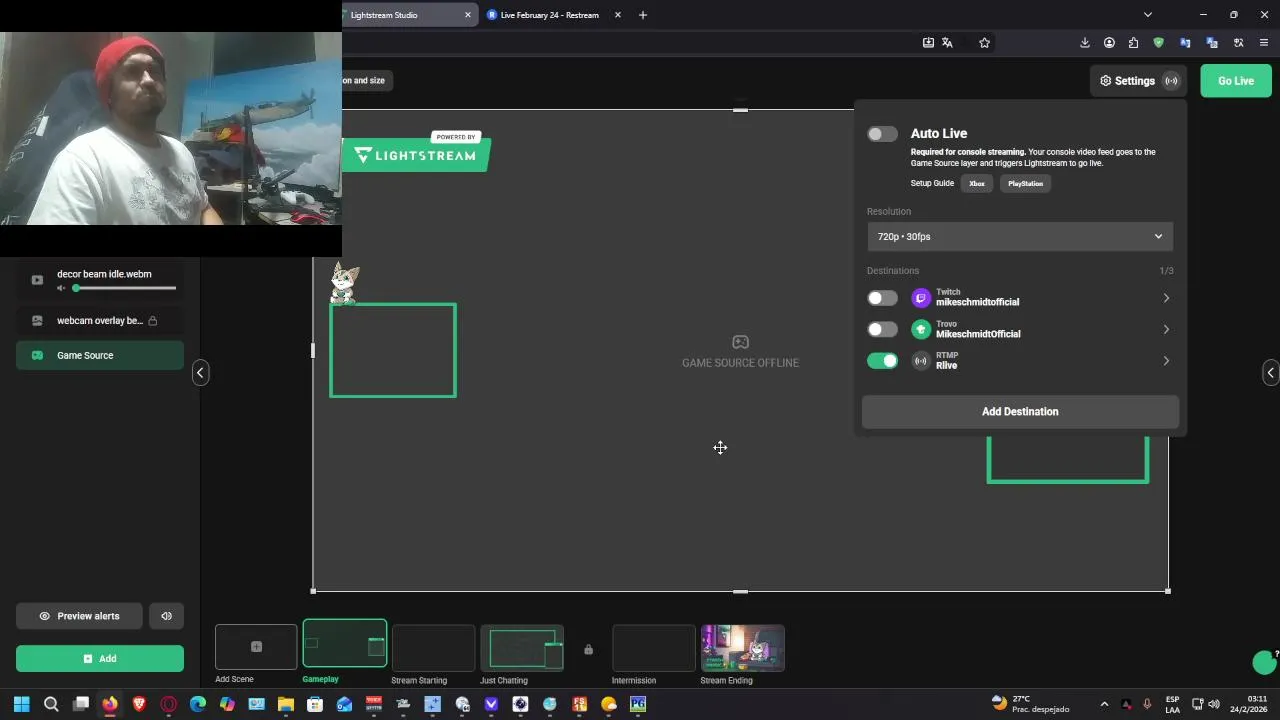Open a new browser tab

pyautogui.click(x=643, y=15)
